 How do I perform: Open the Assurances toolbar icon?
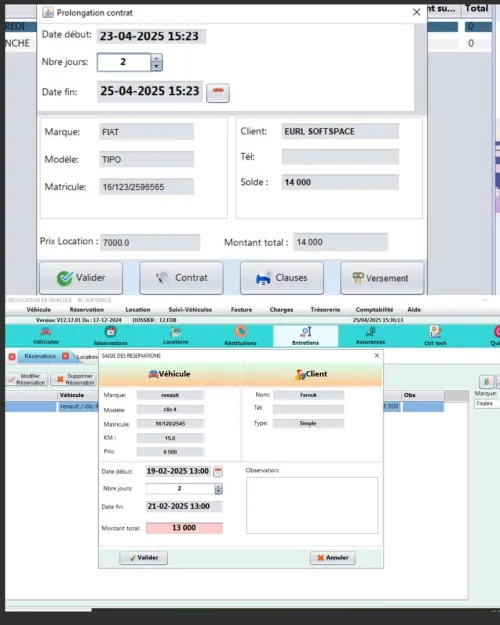pos(370,336)
